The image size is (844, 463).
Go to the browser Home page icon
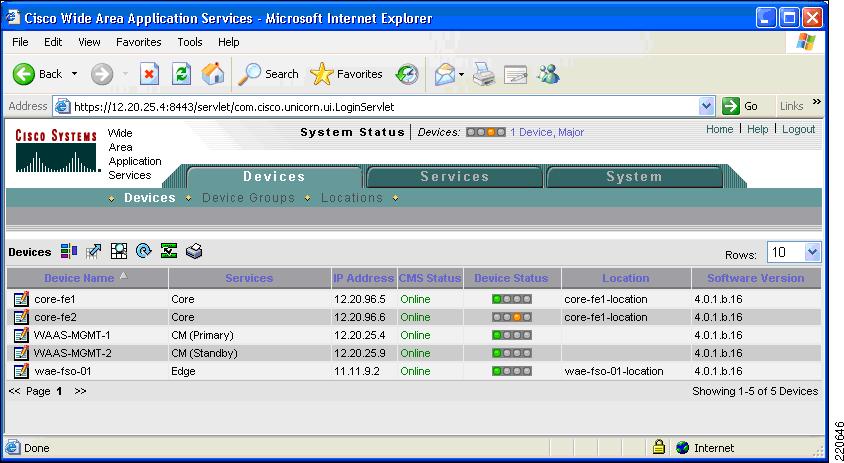pyautogui.click(x=213, y=74)
